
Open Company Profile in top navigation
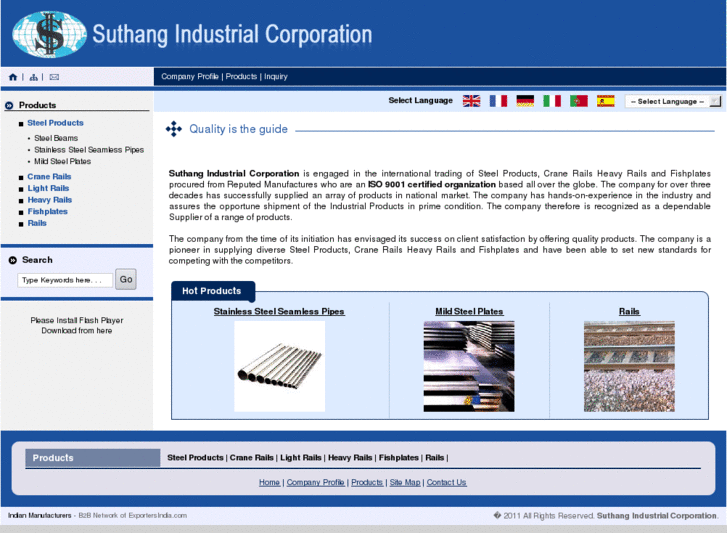coord(190,76)
